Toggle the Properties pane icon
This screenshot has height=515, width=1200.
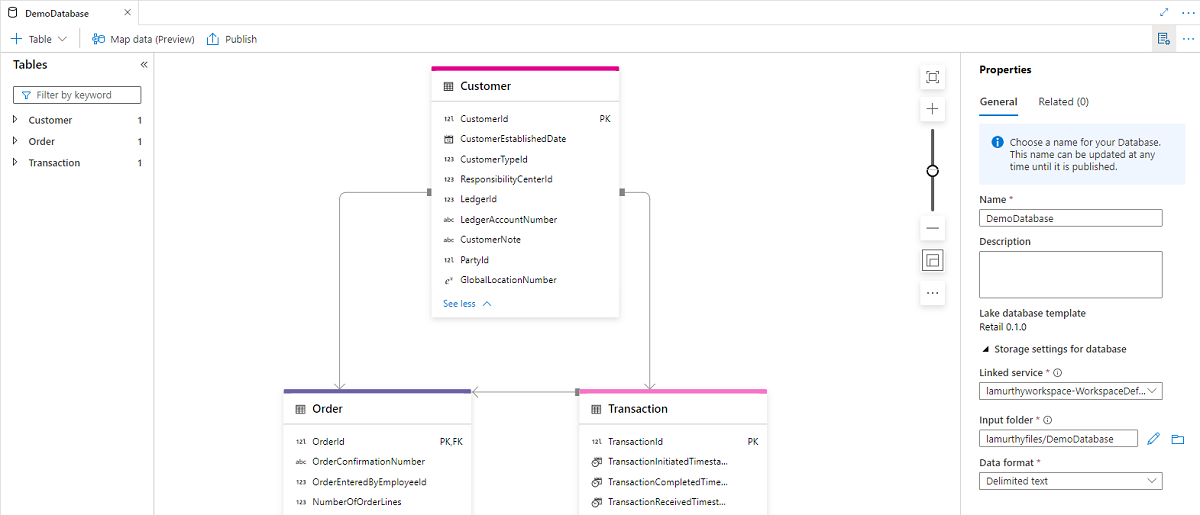coord(1163,39)
